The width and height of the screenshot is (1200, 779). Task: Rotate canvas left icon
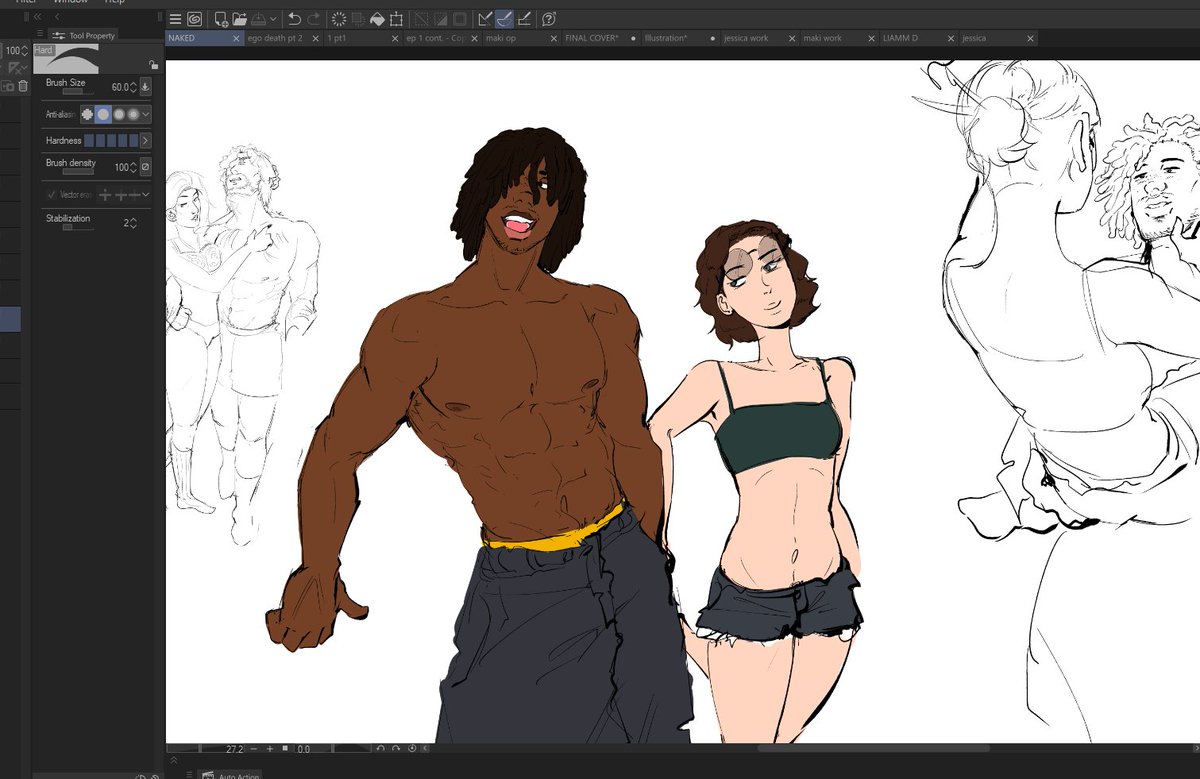click(381, 748)
